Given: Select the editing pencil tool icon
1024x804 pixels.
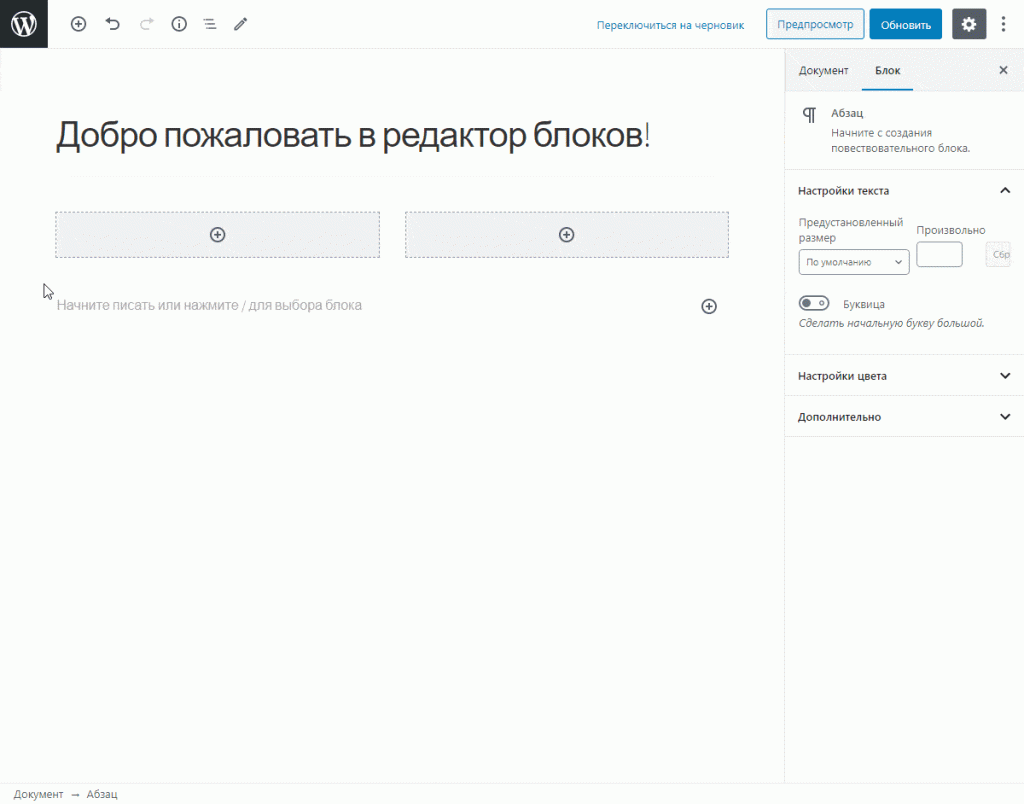Looking at the screenshot, I should (240, 24).
